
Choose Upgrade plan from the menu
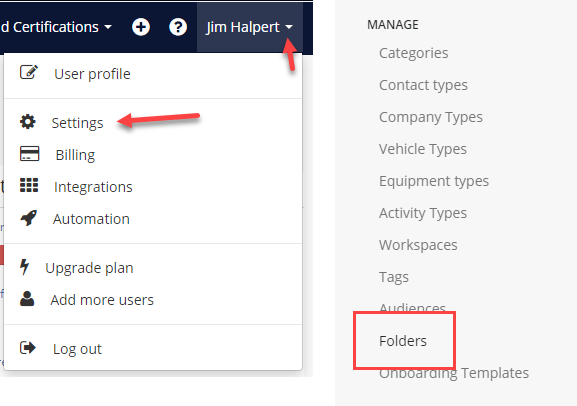tap(89, 268)
